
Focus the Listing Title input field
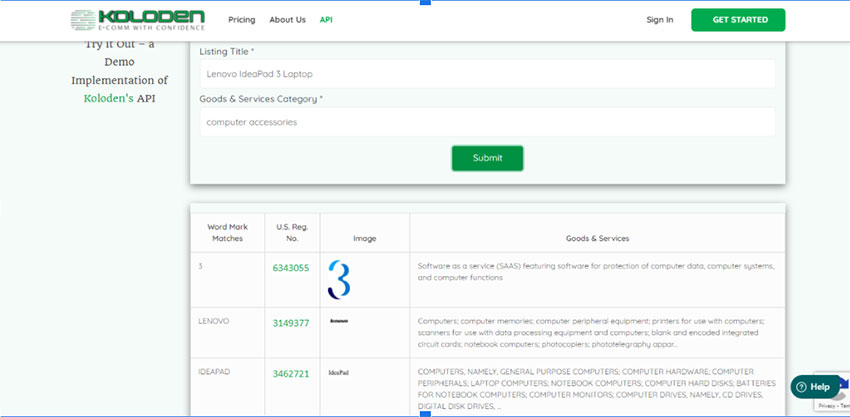[x=487, y=74]
